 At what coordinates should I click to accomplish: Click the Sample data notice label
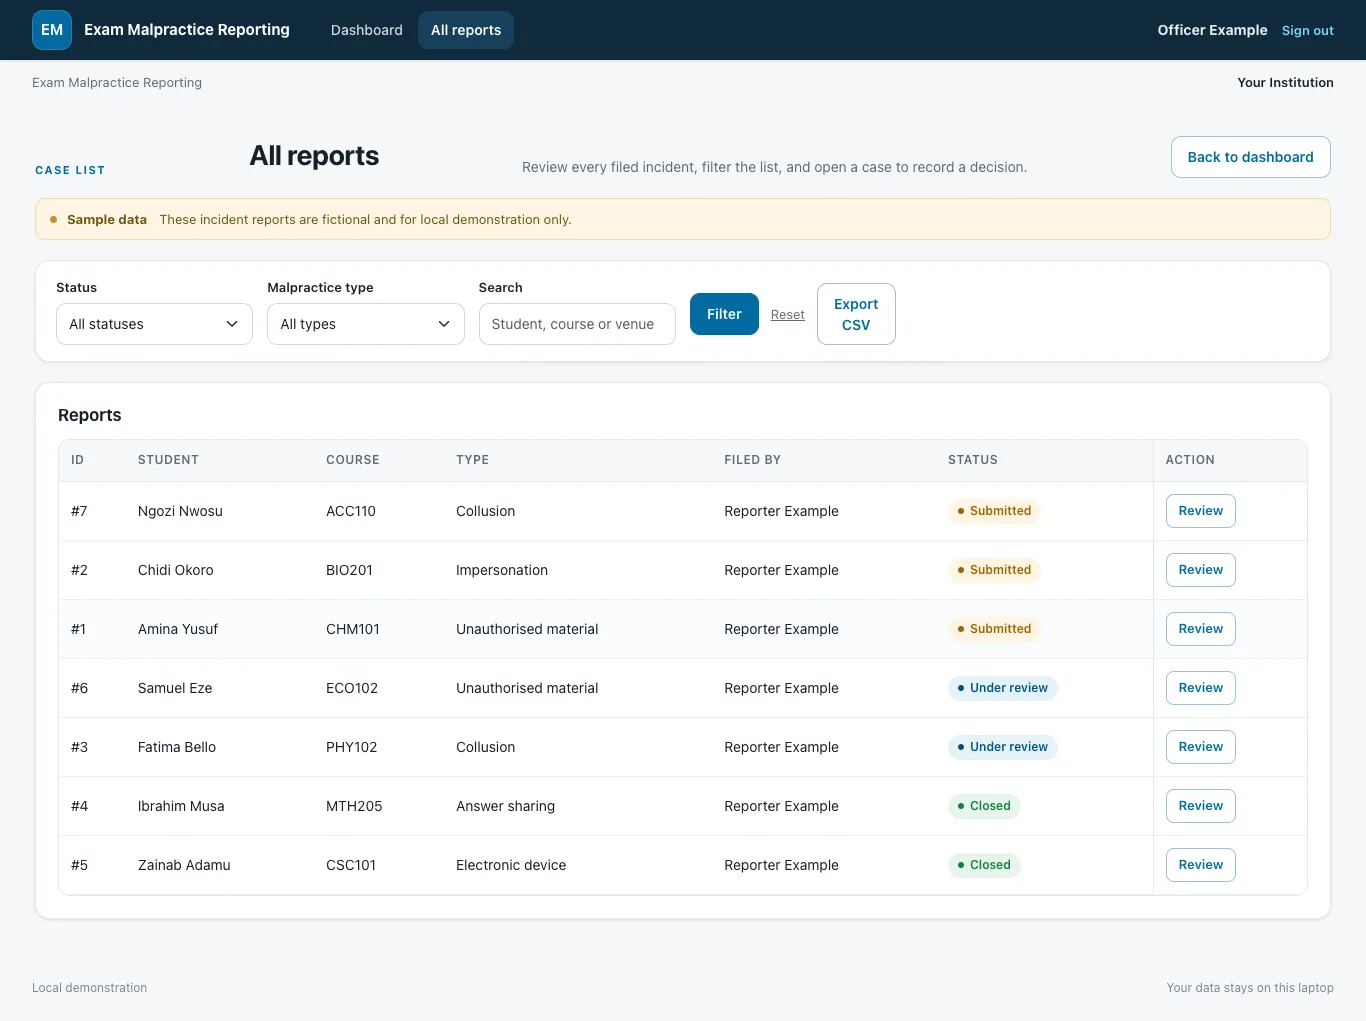click(x=107, y=220)
